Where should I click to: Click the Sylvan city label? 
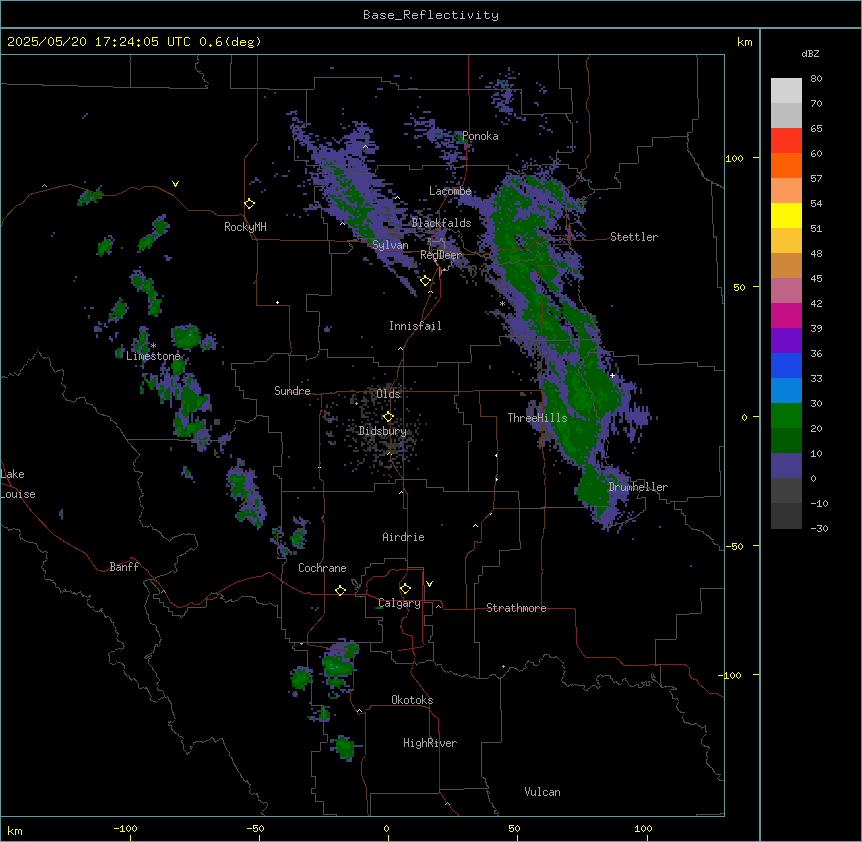point(390,245)
